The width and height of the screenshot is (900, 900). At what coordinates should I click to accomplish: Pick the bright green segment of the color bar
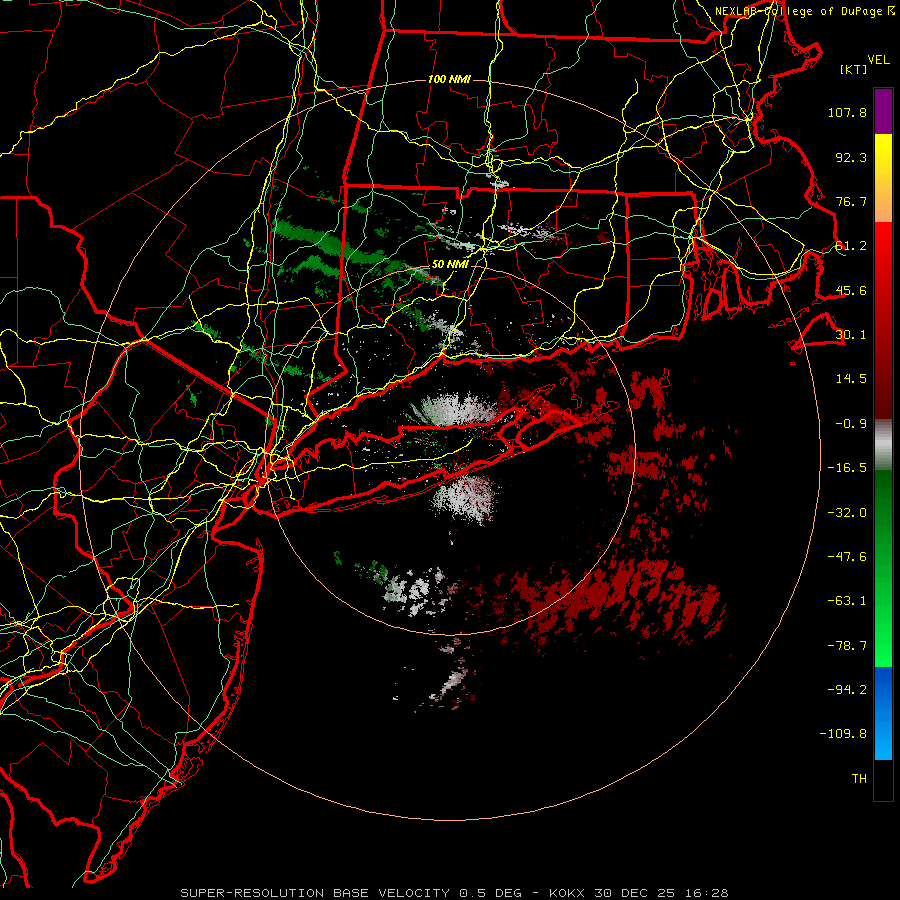(883, 568)
